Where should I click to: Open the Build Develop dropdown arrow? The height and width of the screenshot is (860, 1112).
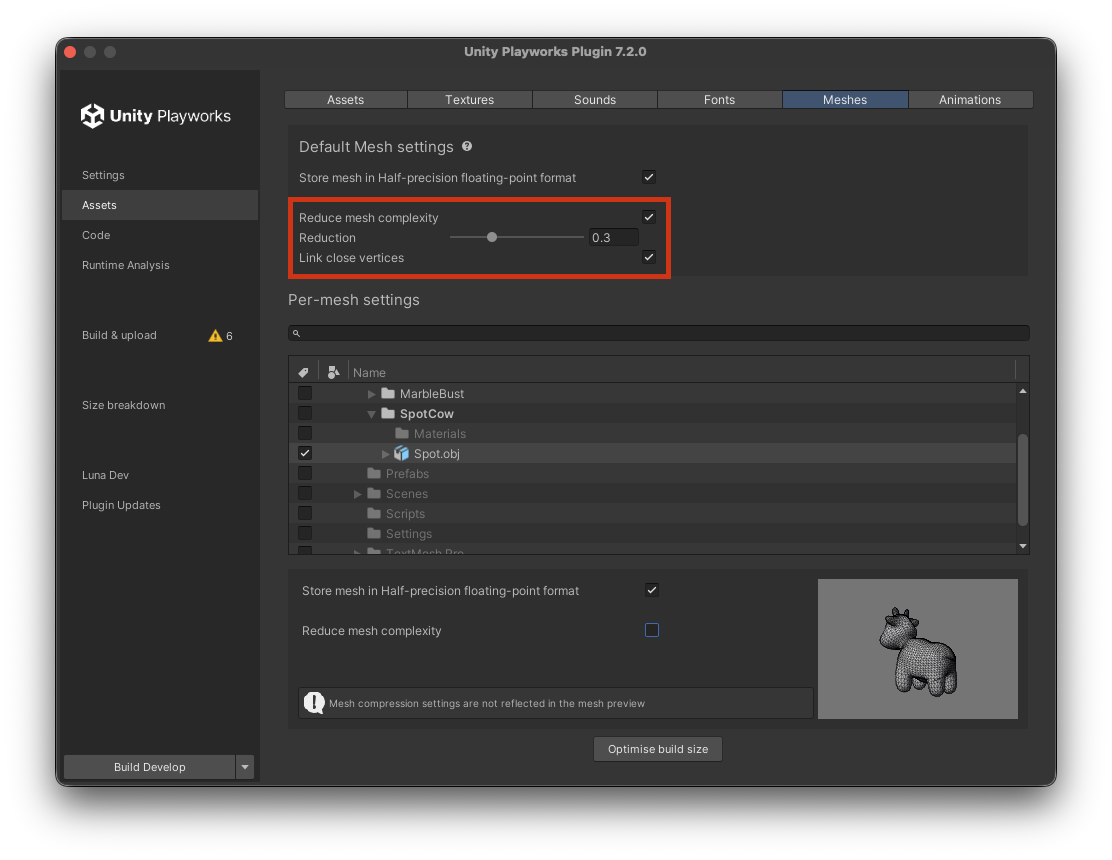tap(245, 767)
